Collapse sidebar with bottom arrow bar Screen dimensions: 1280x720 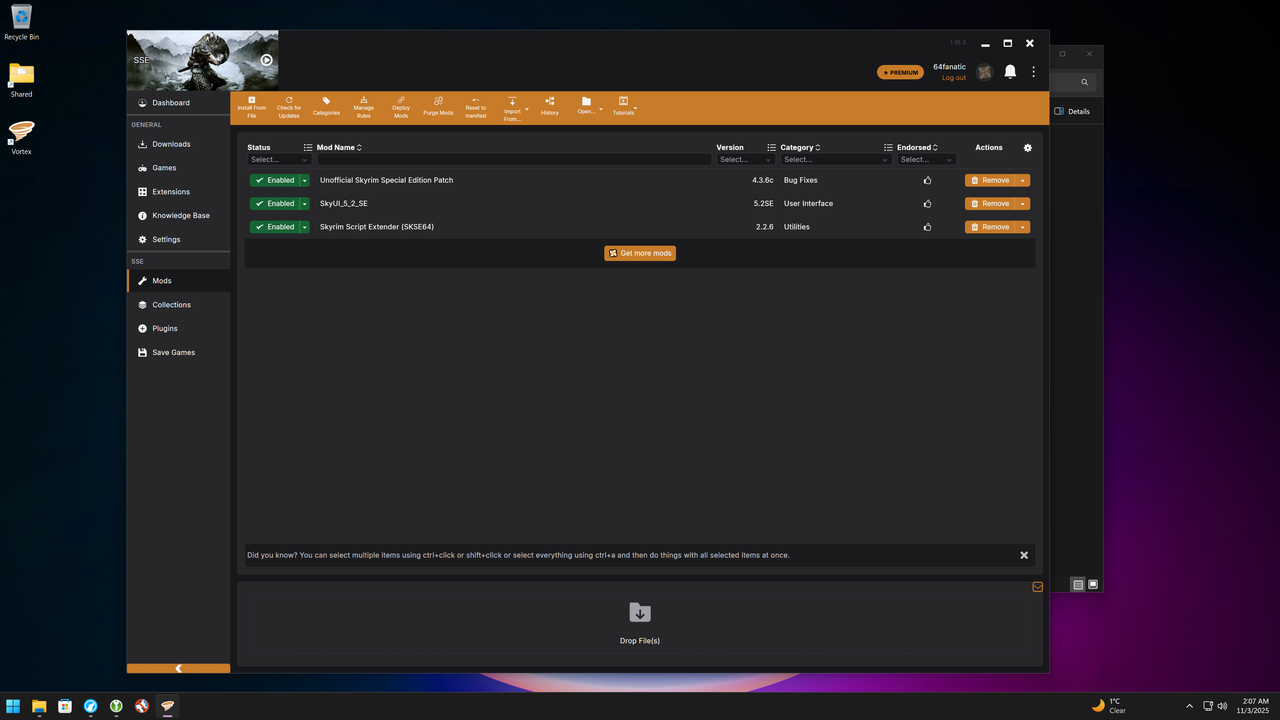pyautogui.click(x=178, y=668)
